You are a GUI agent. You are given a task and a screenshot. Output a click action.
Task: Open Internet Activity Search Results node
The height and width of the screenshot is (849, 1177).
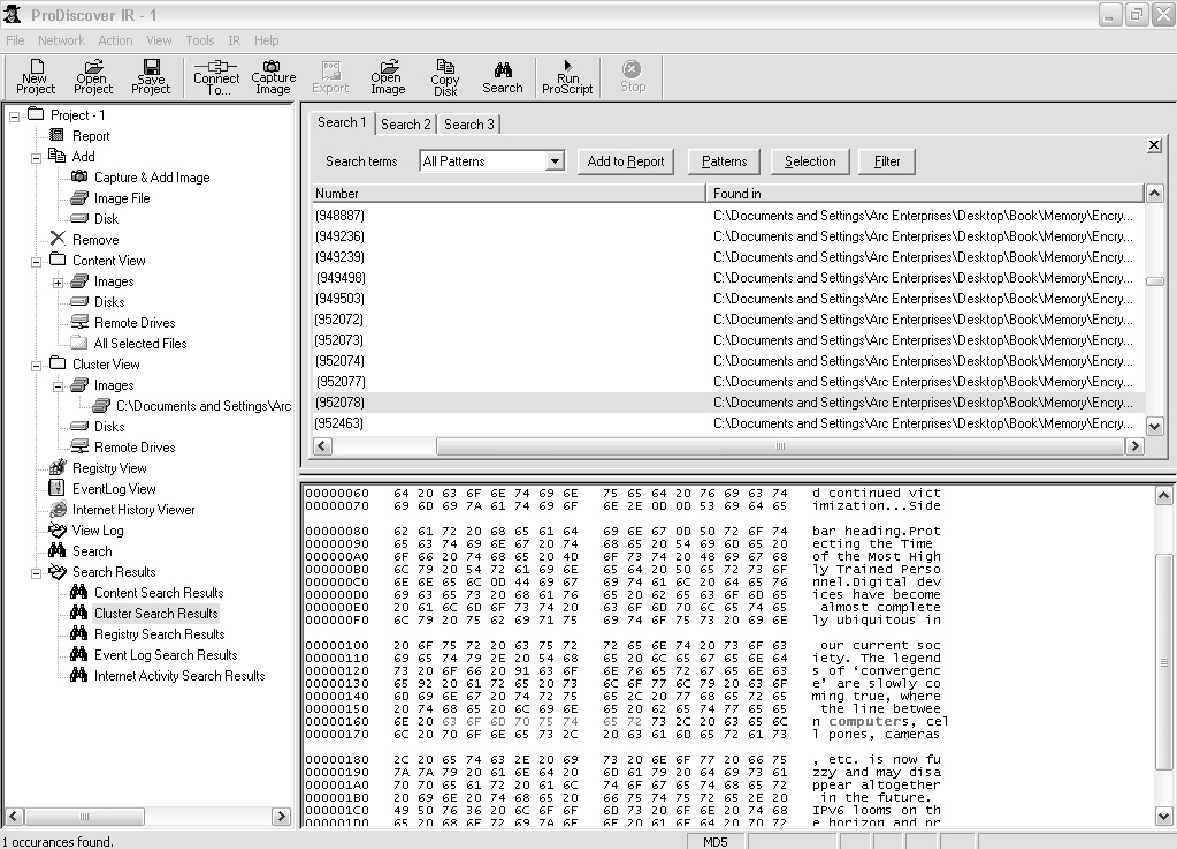(179, 676)
